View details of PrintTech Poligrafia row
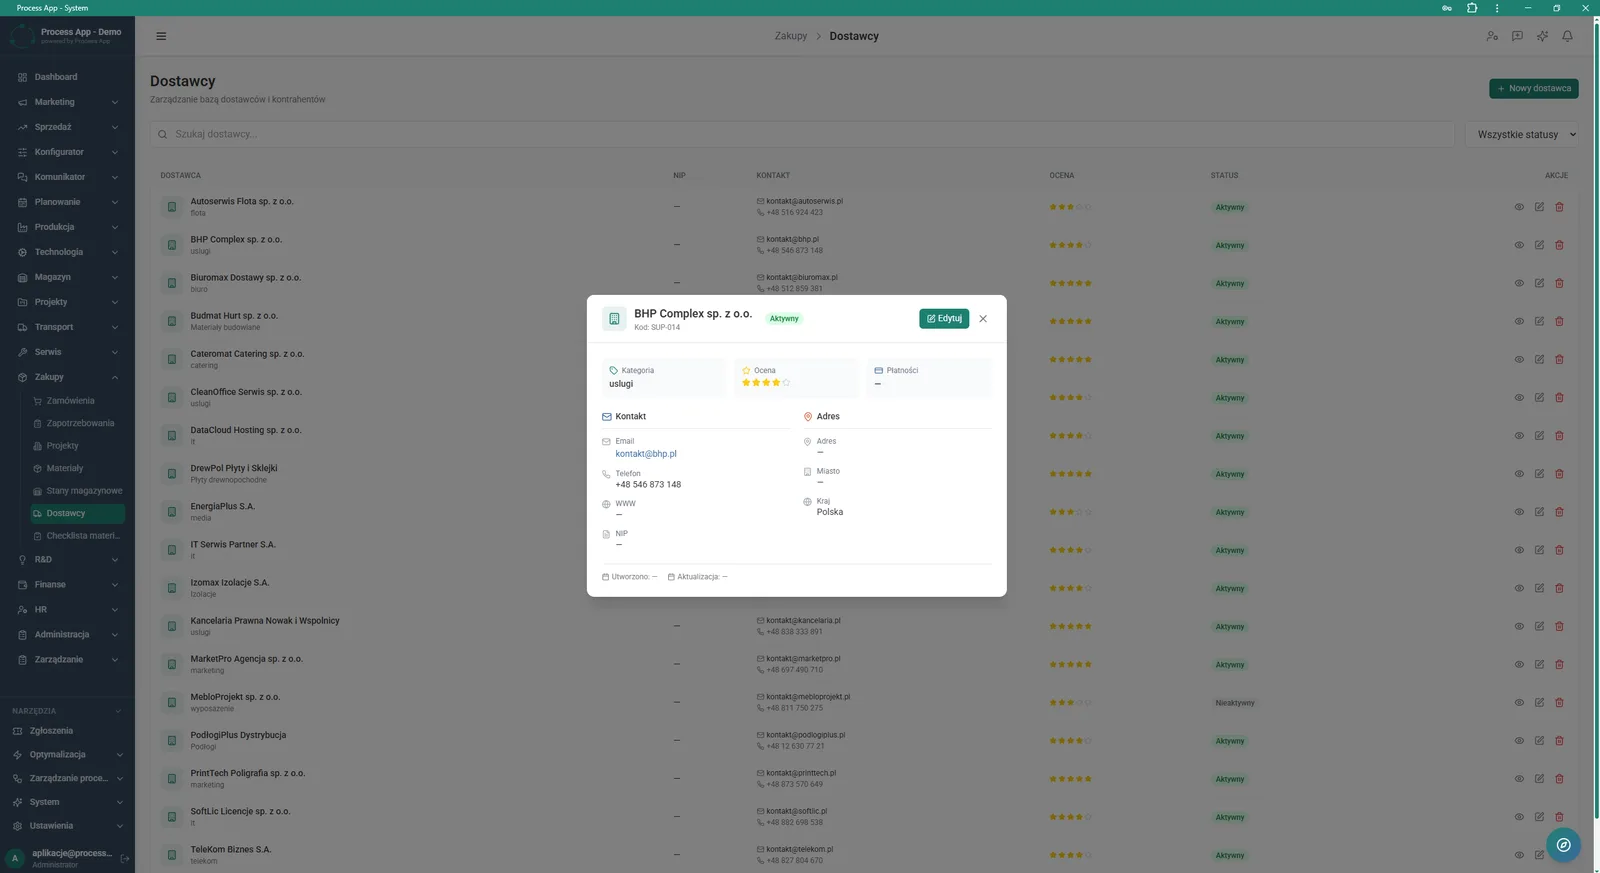This screenshot has width=1600, height=873. 1519,779
